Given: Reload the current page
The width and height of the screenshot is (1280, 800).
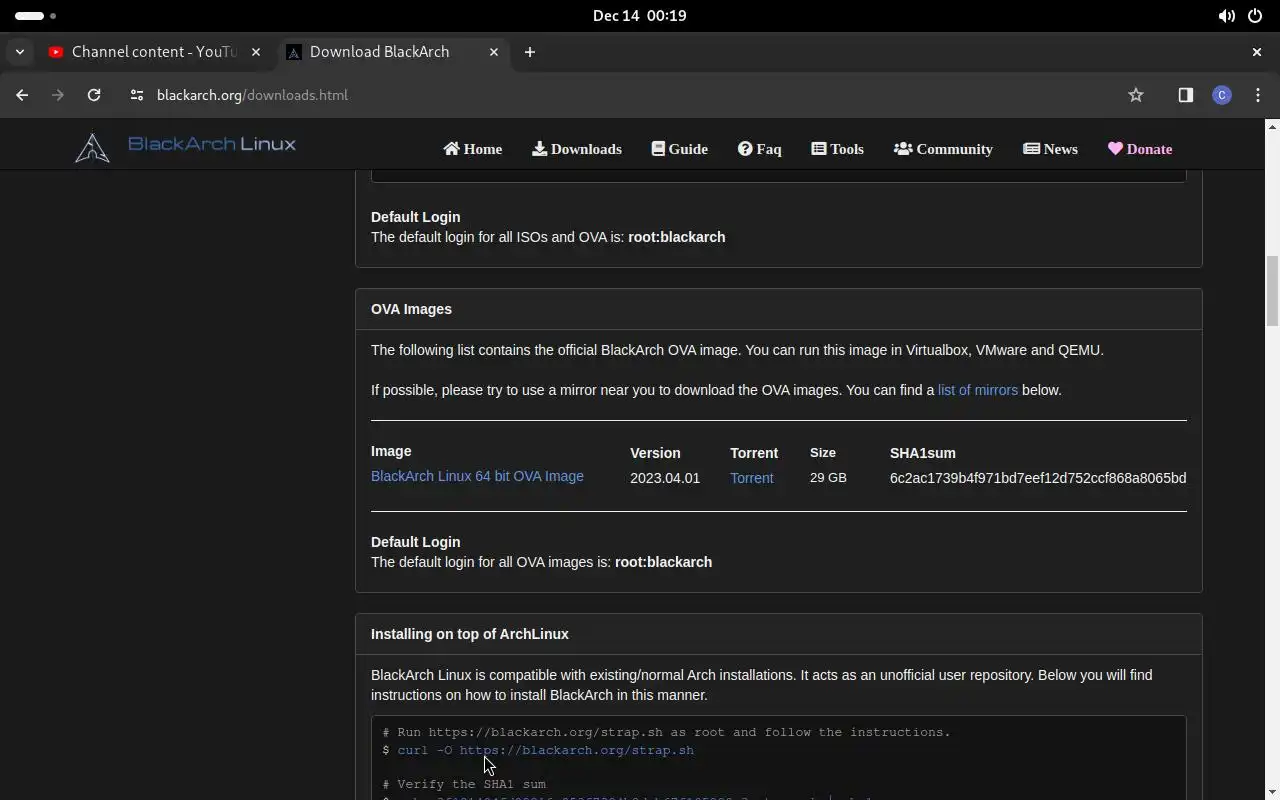Looking at the screenshot, I should coord(94,95).
